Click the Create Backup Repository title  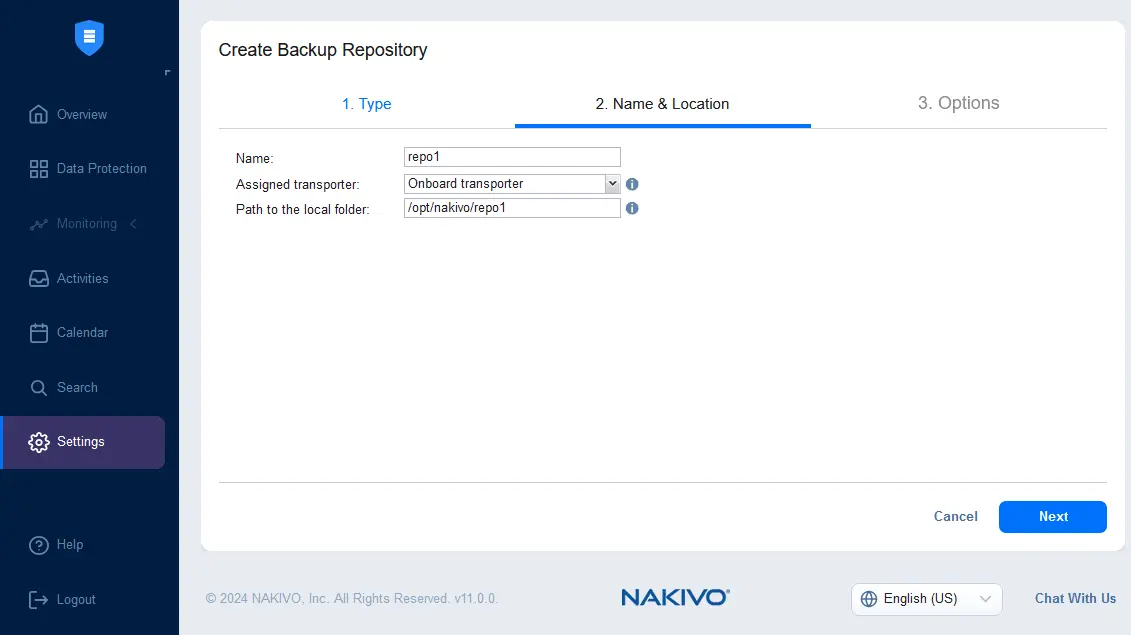click(x=323, y=50)
